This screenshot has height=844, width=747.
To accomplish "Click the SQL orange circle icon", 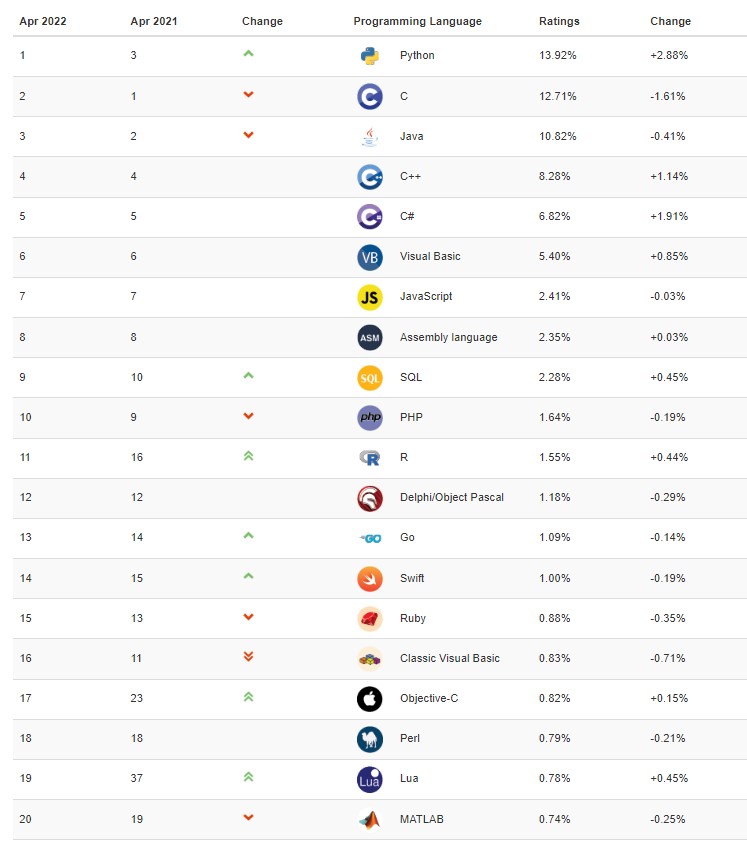I will (370, 377).
